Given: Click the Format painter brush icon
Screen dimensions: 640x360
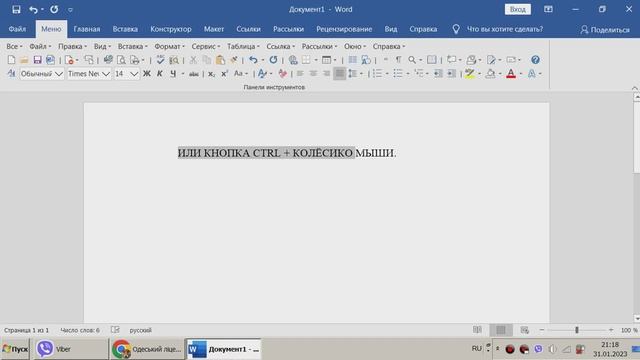Looking at the screenshot, I should pyautogui.click(x=234, y=60).
